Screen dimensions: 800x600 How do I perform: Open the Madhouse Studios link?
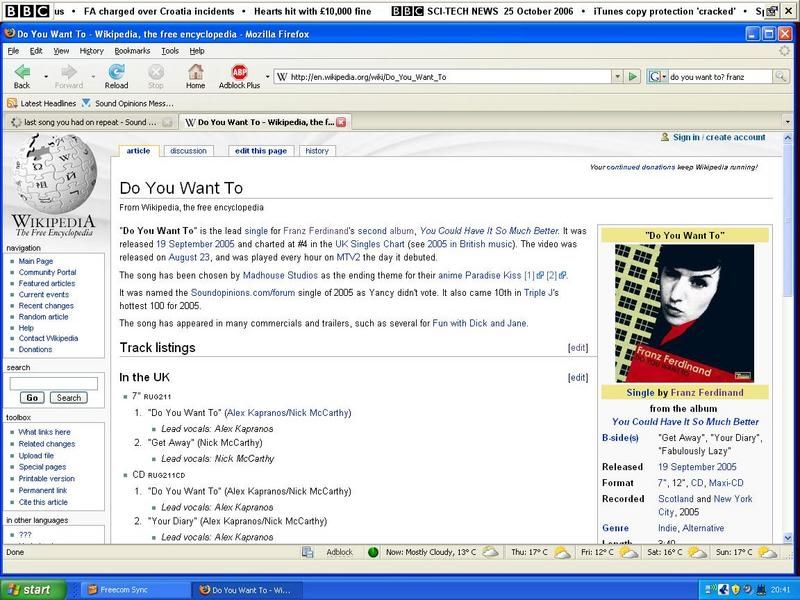(280, 275)
